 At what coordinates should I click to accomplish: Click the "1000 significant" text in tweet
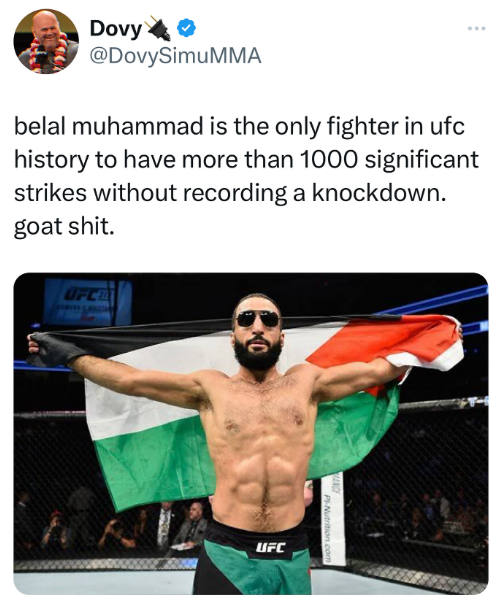[389, 159]
